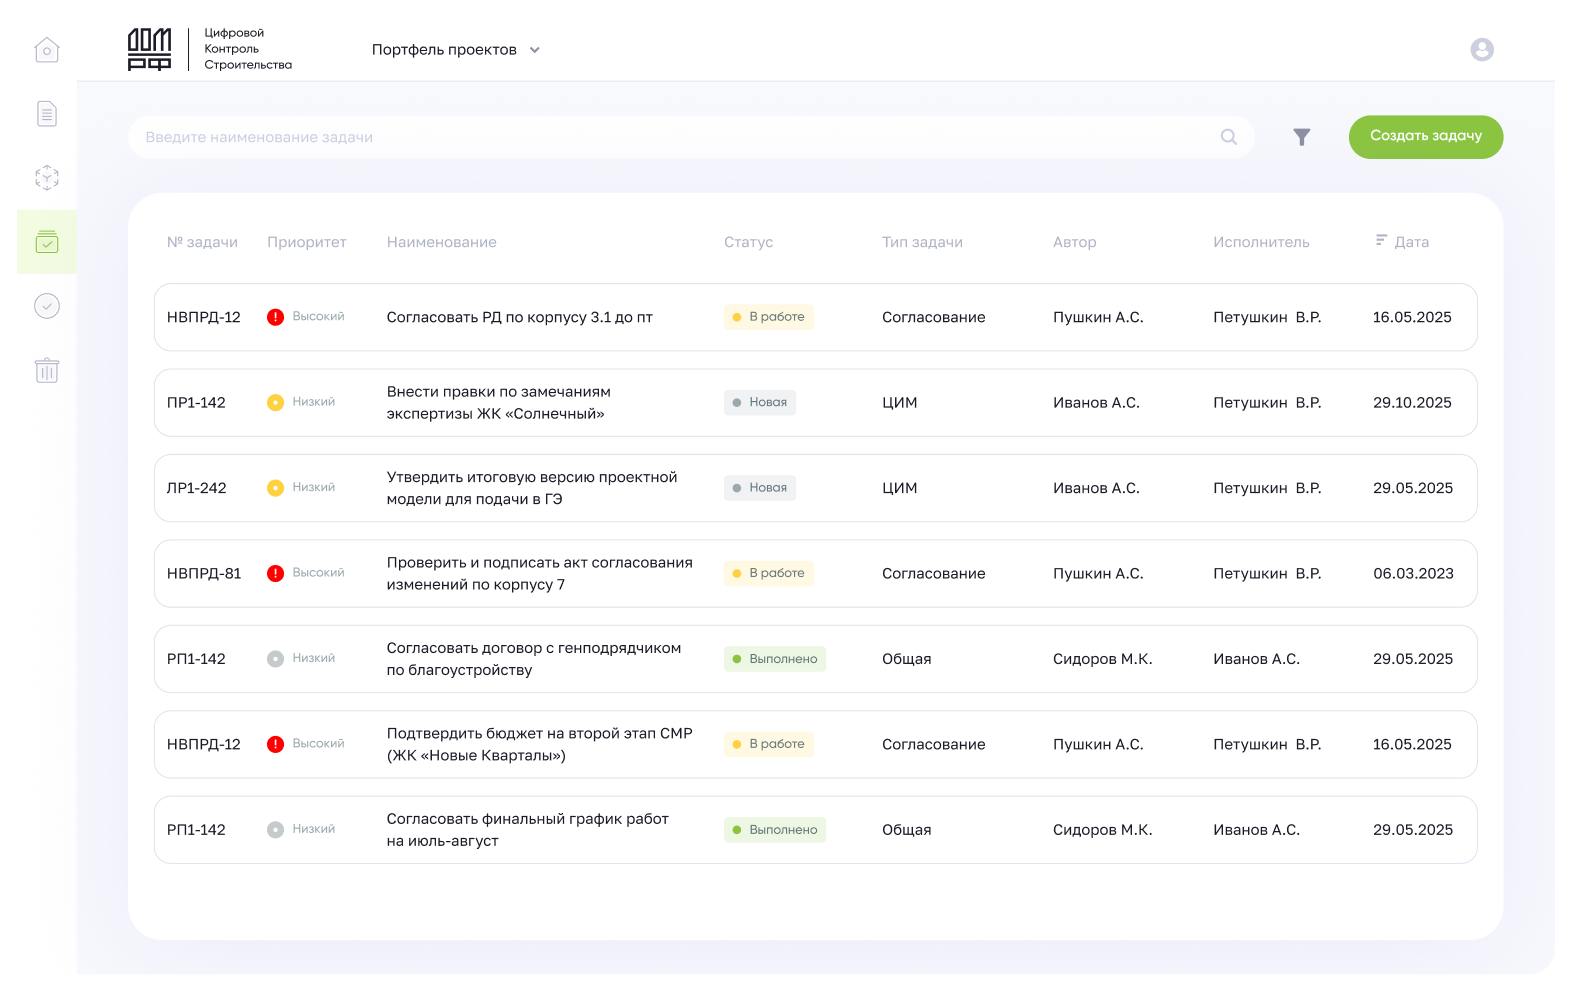Click the Статус column header

(x=748, y=242)
